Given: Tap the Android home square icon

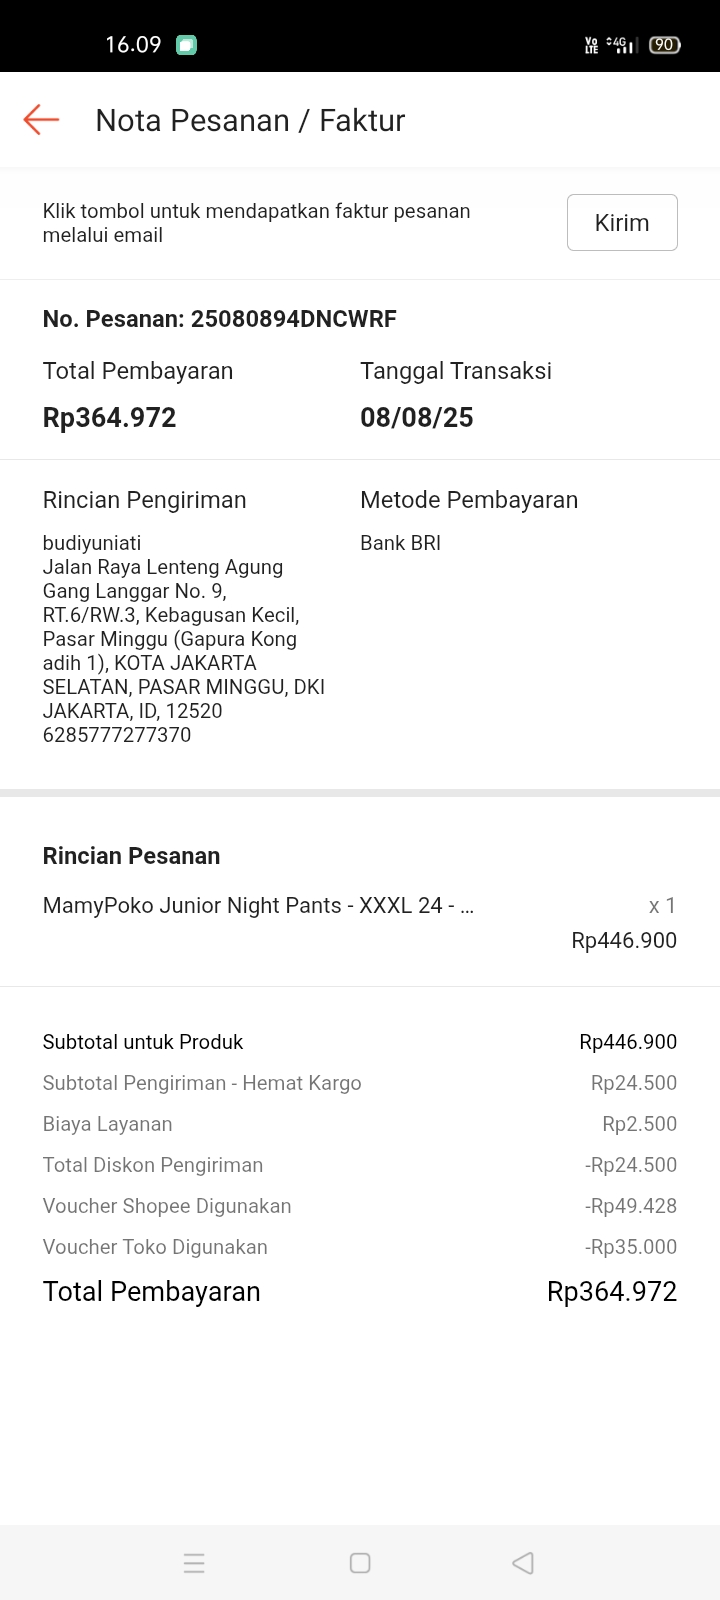Looking at the screenshot, I should tap(360, 1563).
